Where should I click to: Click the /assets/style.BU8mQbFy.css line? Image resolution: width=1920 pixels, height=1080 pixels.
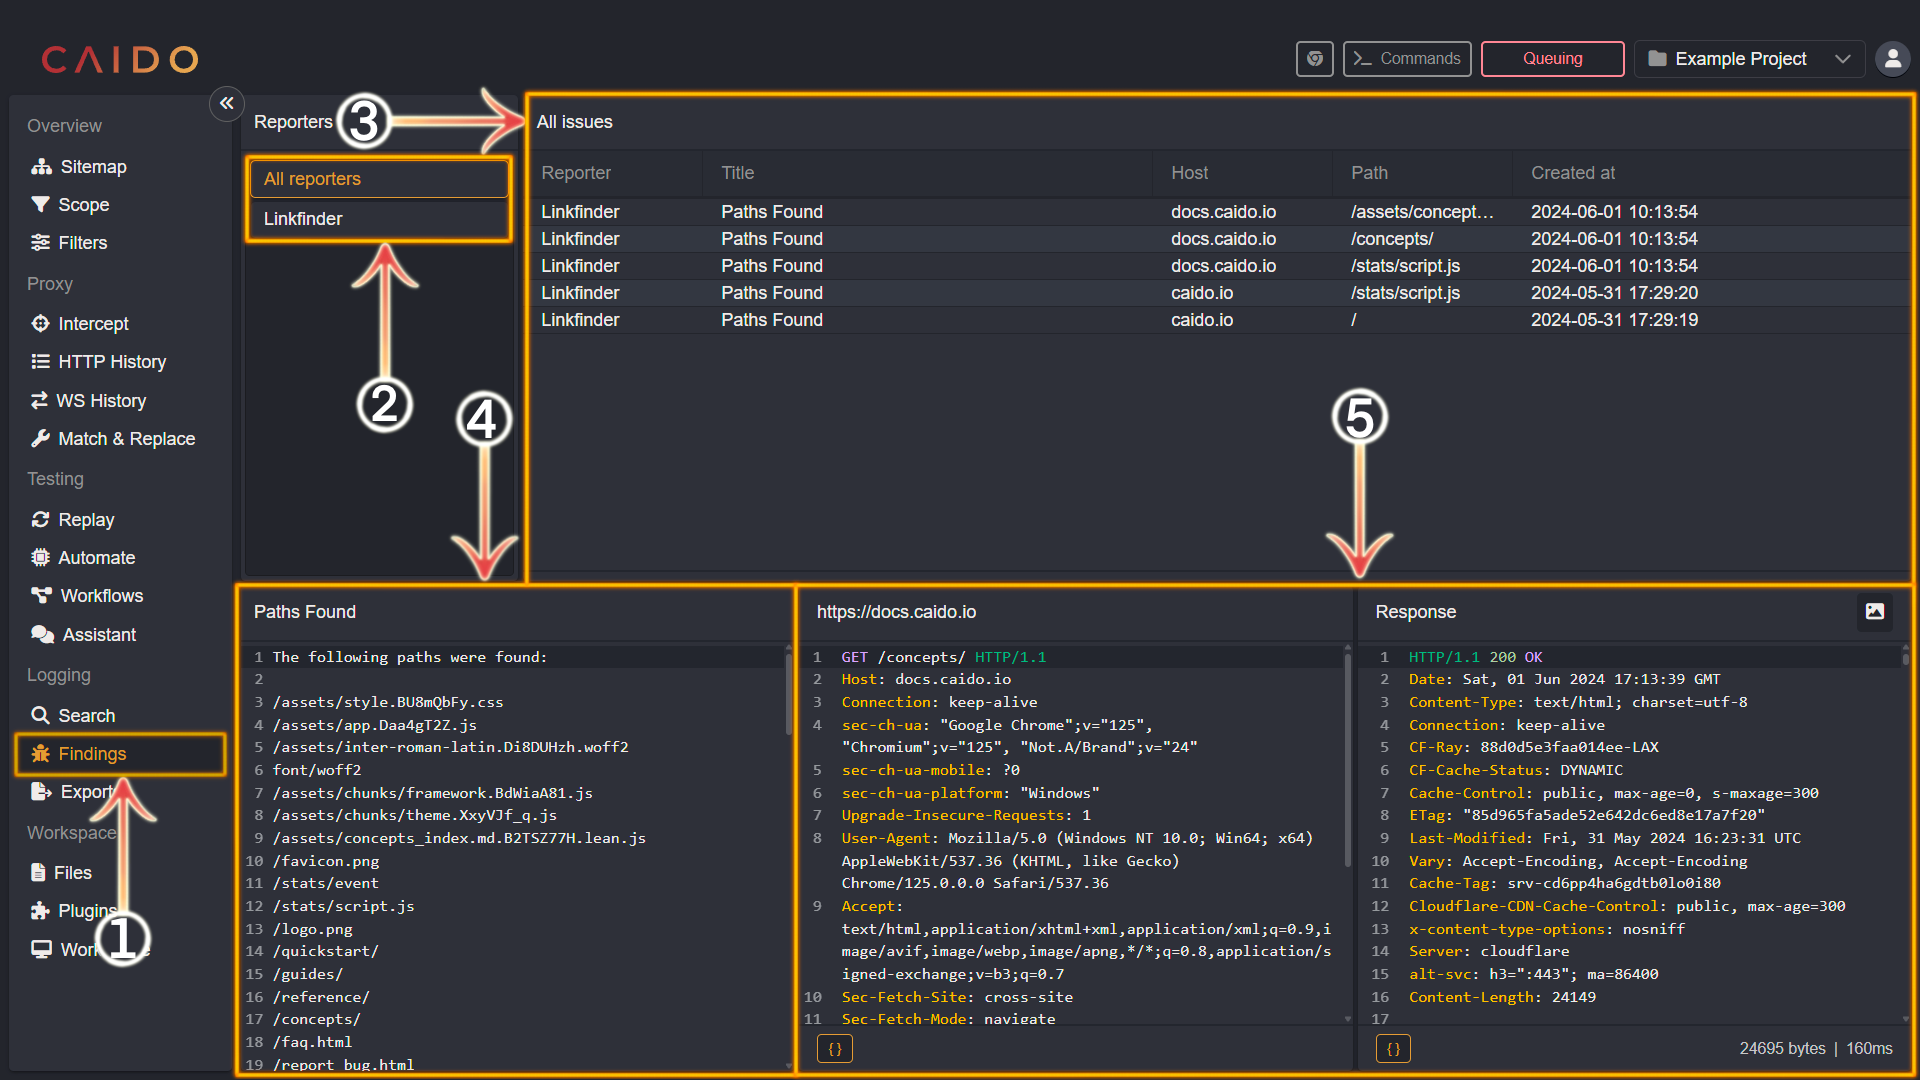point(388,702)
